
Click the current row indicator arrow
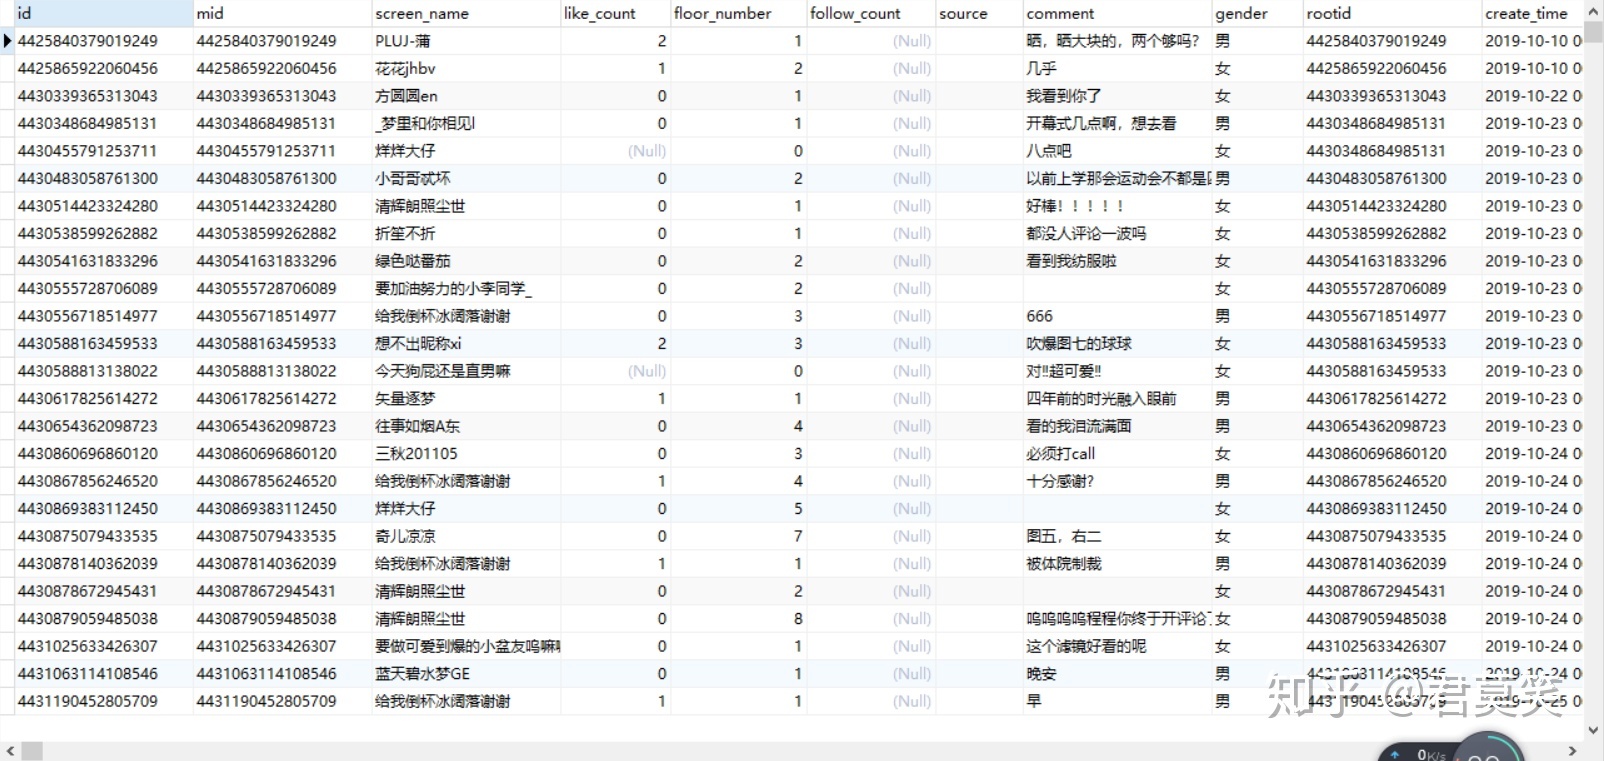(8, 41)
